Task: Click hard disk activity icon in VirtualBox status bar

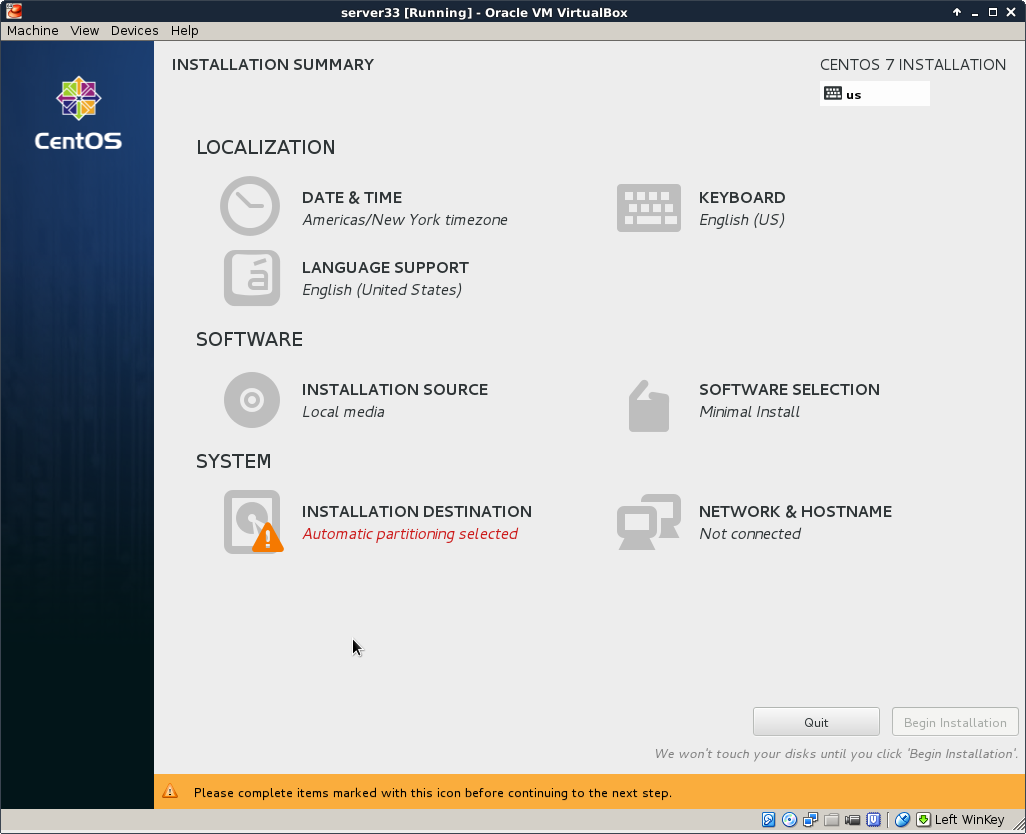Action: click(x=768, y=820)
